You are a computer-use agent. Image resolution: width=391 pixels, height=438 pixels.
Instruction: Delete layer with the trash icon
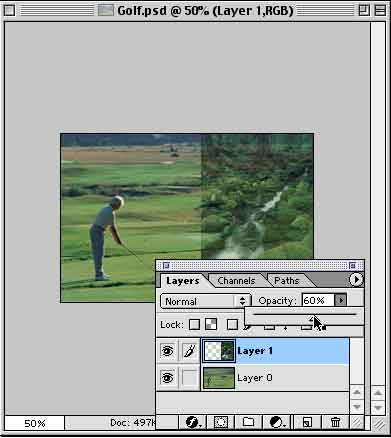(x=335, y=422)
